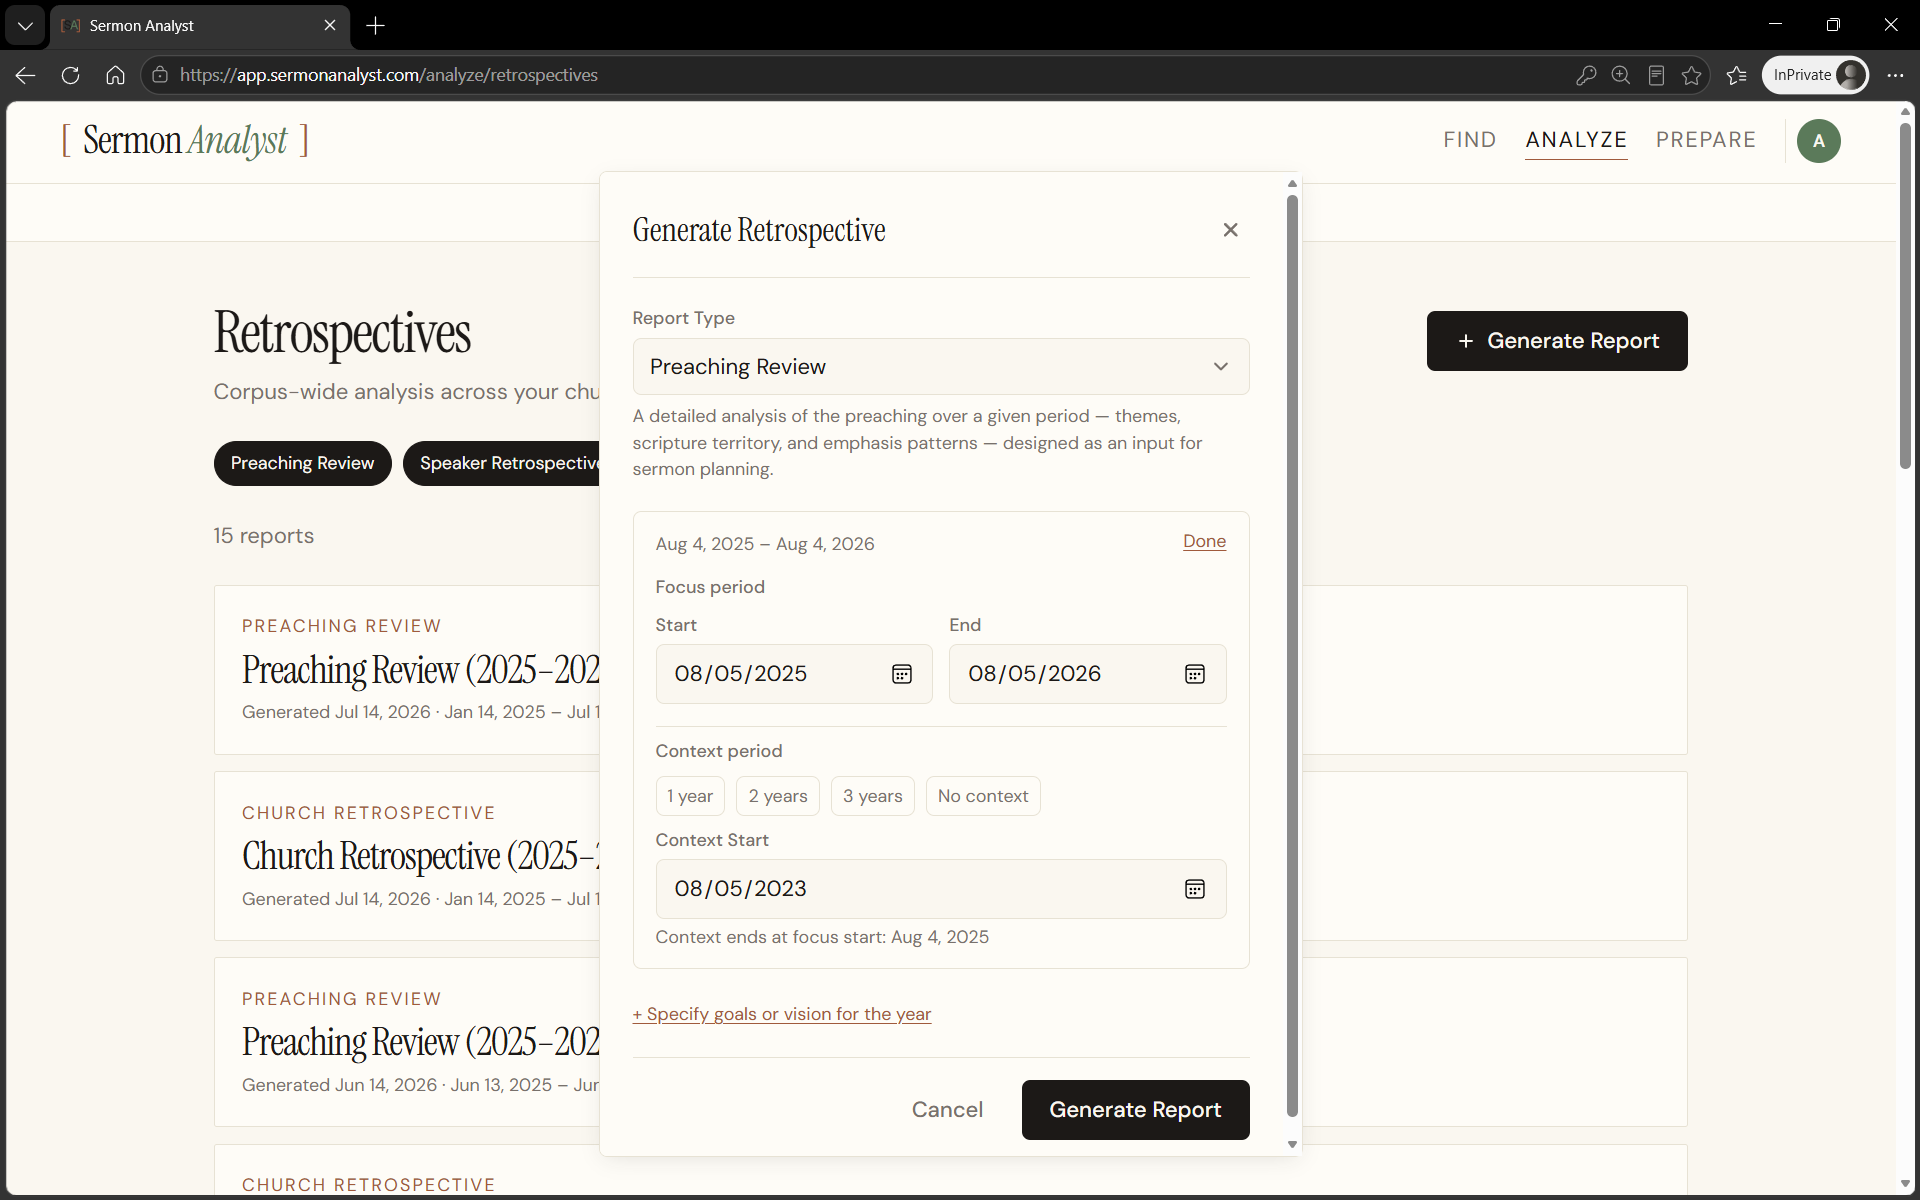
Task: Open the user avatar menu A
Action: (x=1818, y=141)
